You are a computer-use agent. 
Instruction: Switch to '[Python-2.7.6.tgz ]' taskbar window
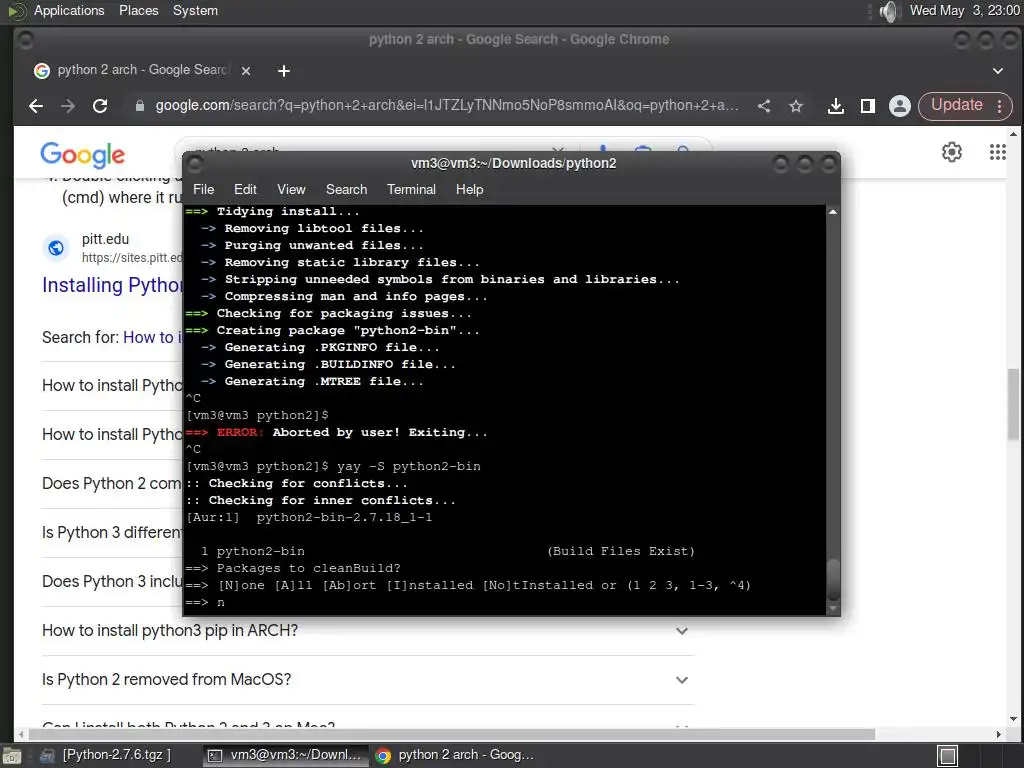click(x=108, y=755)
